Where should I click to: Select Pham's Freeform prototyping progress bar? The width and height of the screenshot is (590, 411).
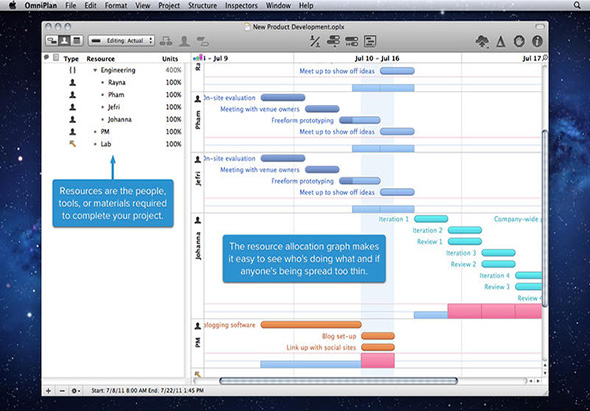point(360,120)
